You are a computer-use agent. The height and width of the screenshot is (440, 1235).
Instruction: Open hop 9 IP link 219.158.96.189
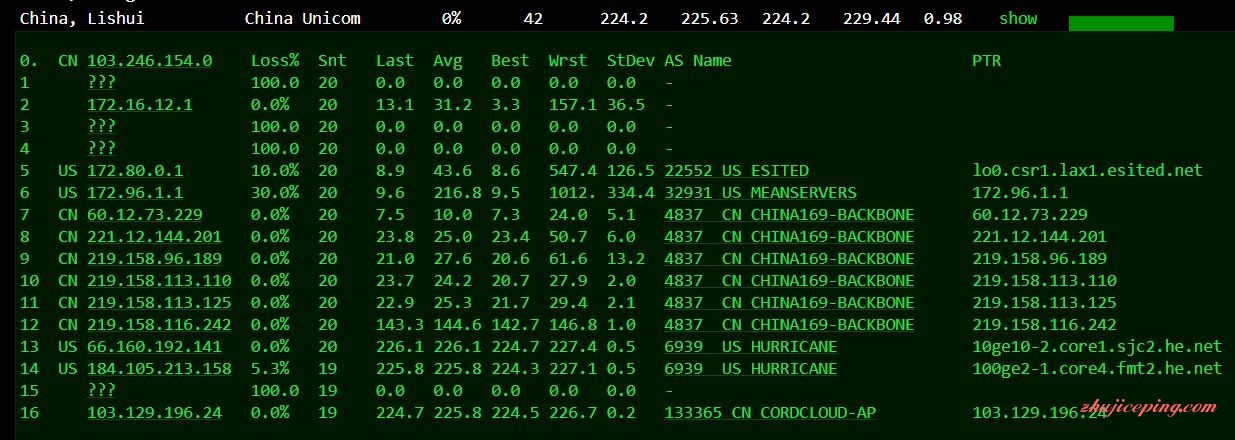154,259
